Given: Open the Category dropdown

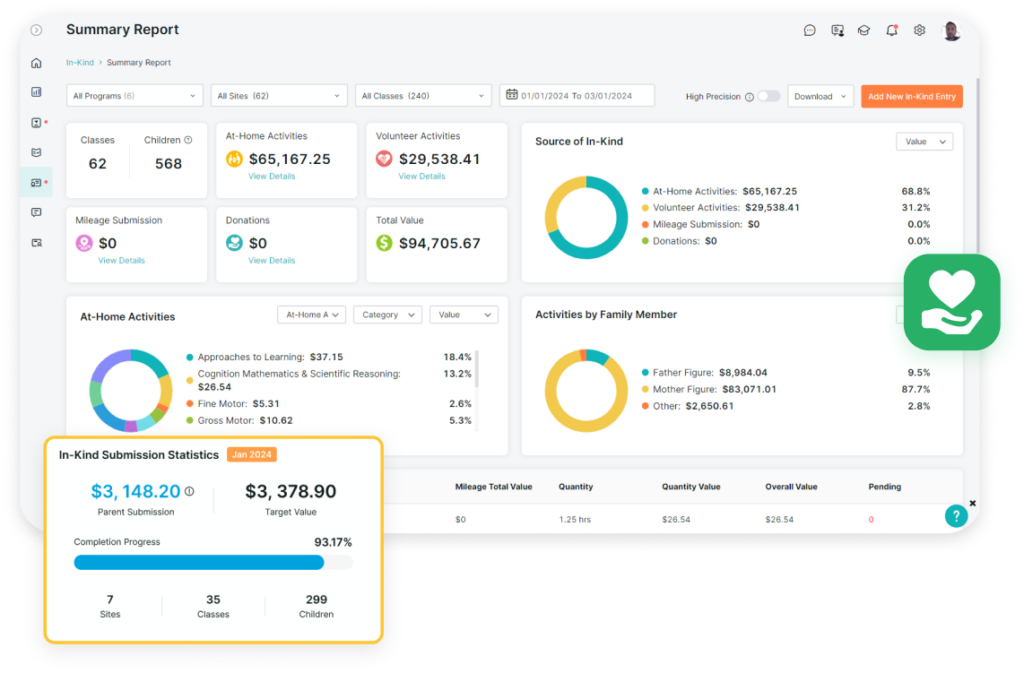Looking at the screenshot, I should click(x=388, y=315).
